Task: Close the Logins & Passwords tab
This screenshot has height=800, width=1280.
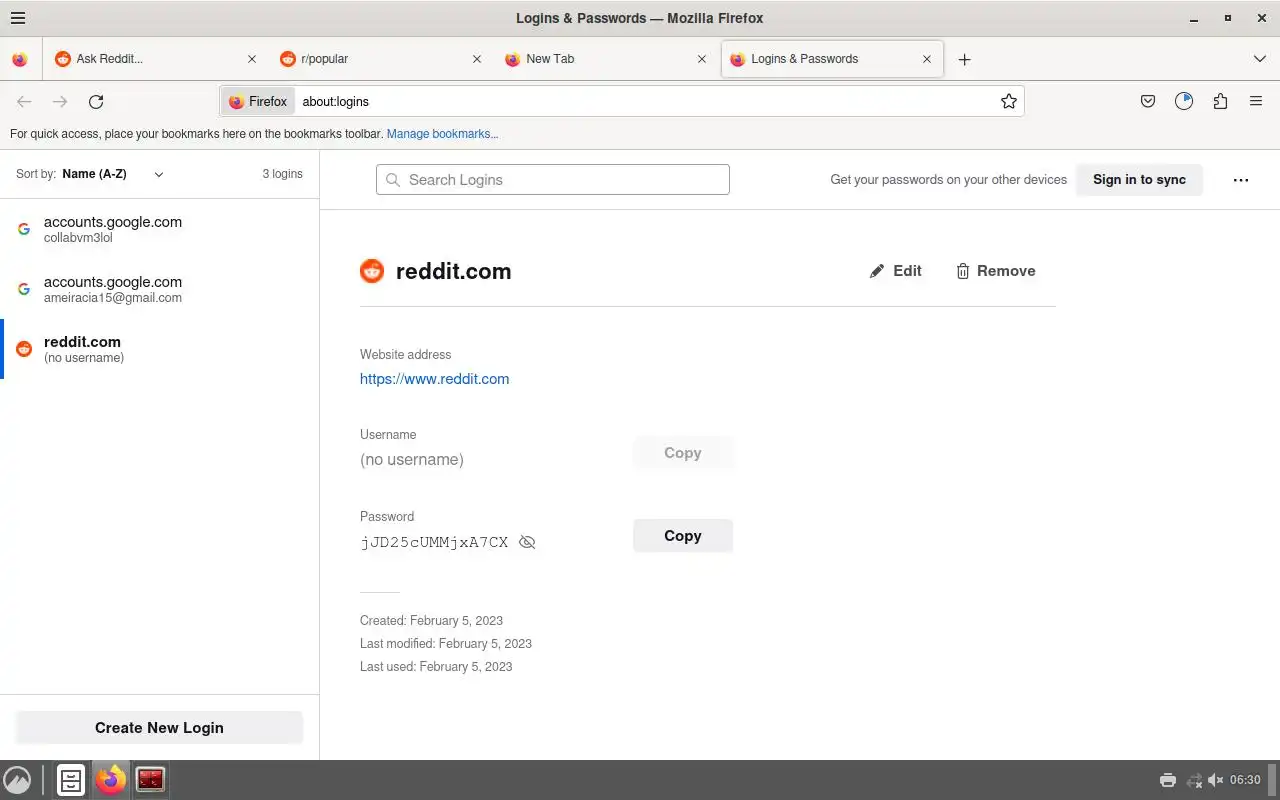Action: point(927,59)
